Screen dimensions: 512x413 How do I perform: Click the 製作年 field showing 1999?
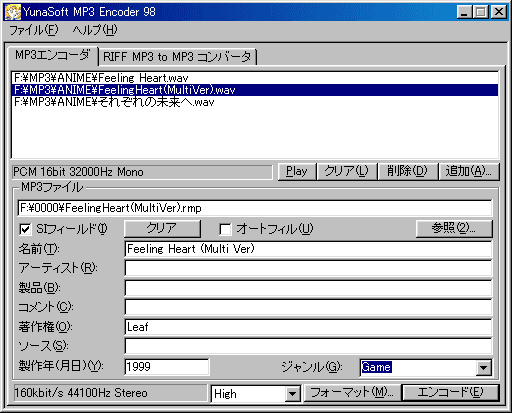point(167,367)
